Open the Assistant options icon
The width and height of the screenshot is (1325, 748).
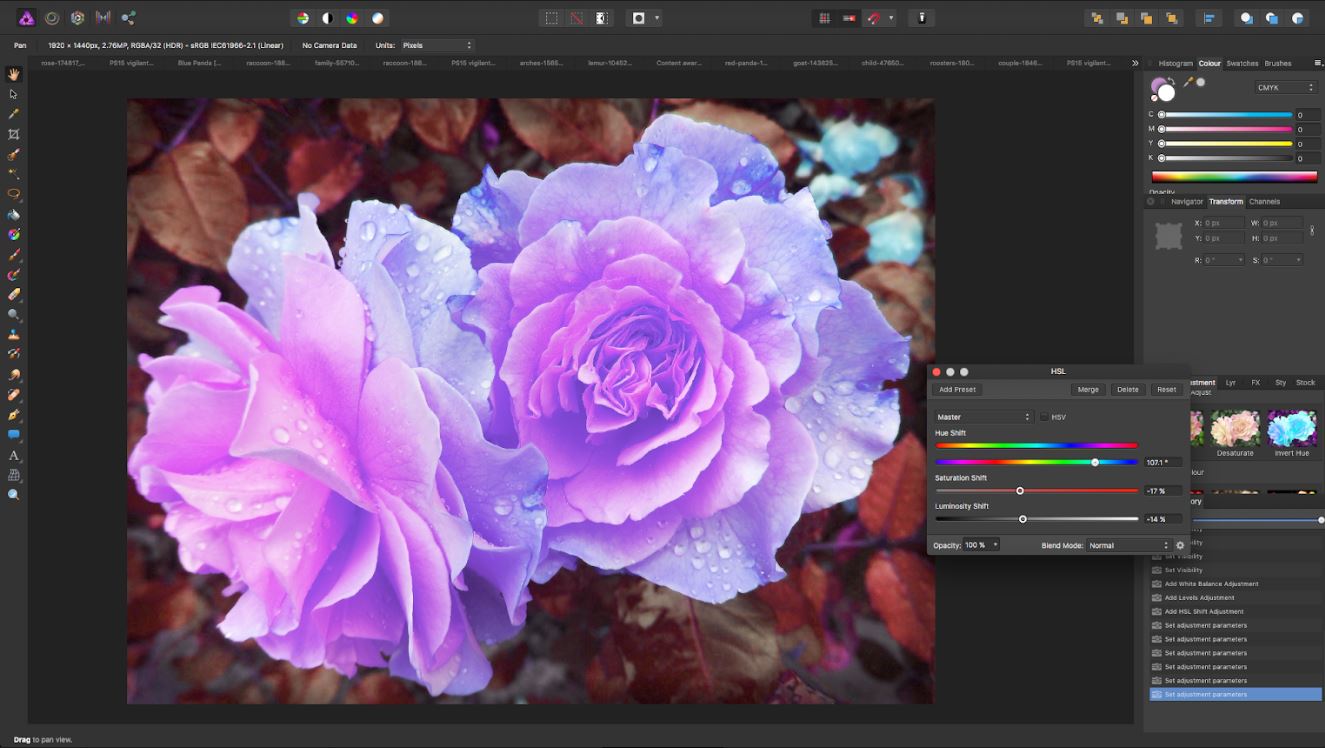[x=922, y=18]
